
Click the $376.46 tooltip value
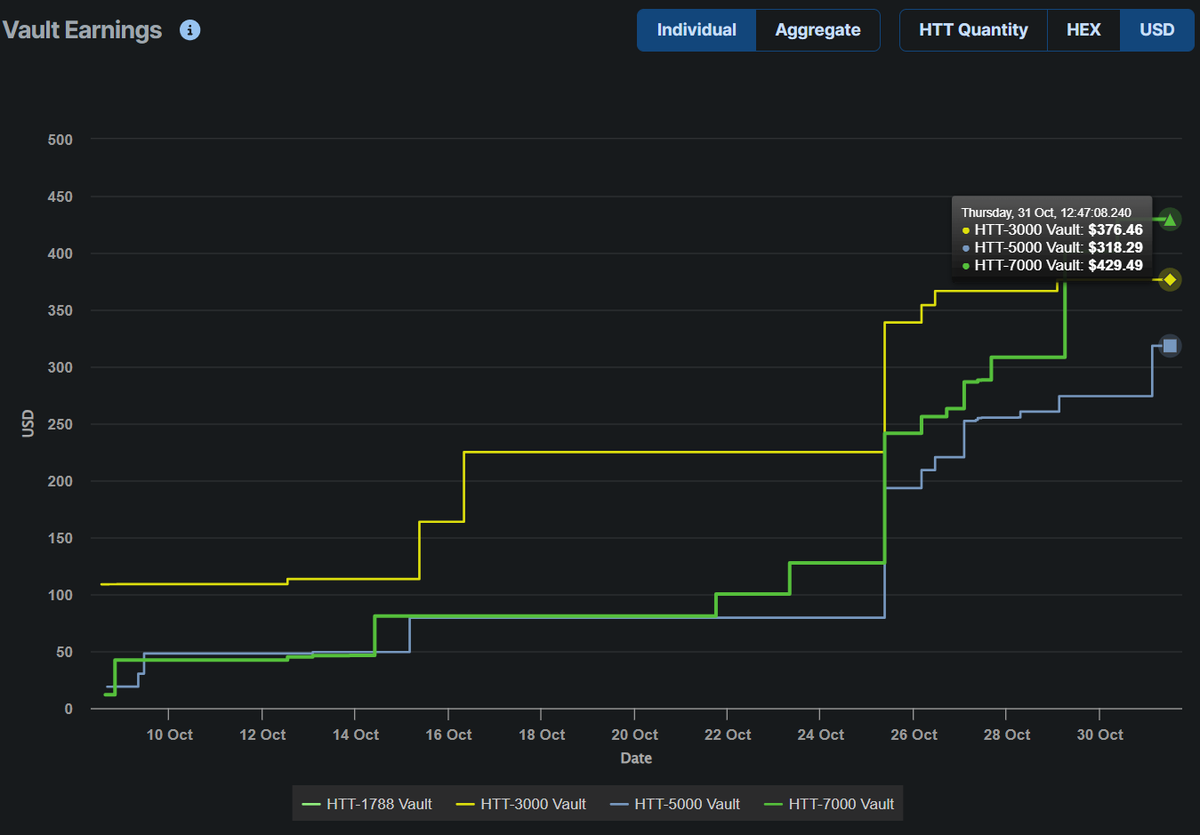pos(1115,229)
